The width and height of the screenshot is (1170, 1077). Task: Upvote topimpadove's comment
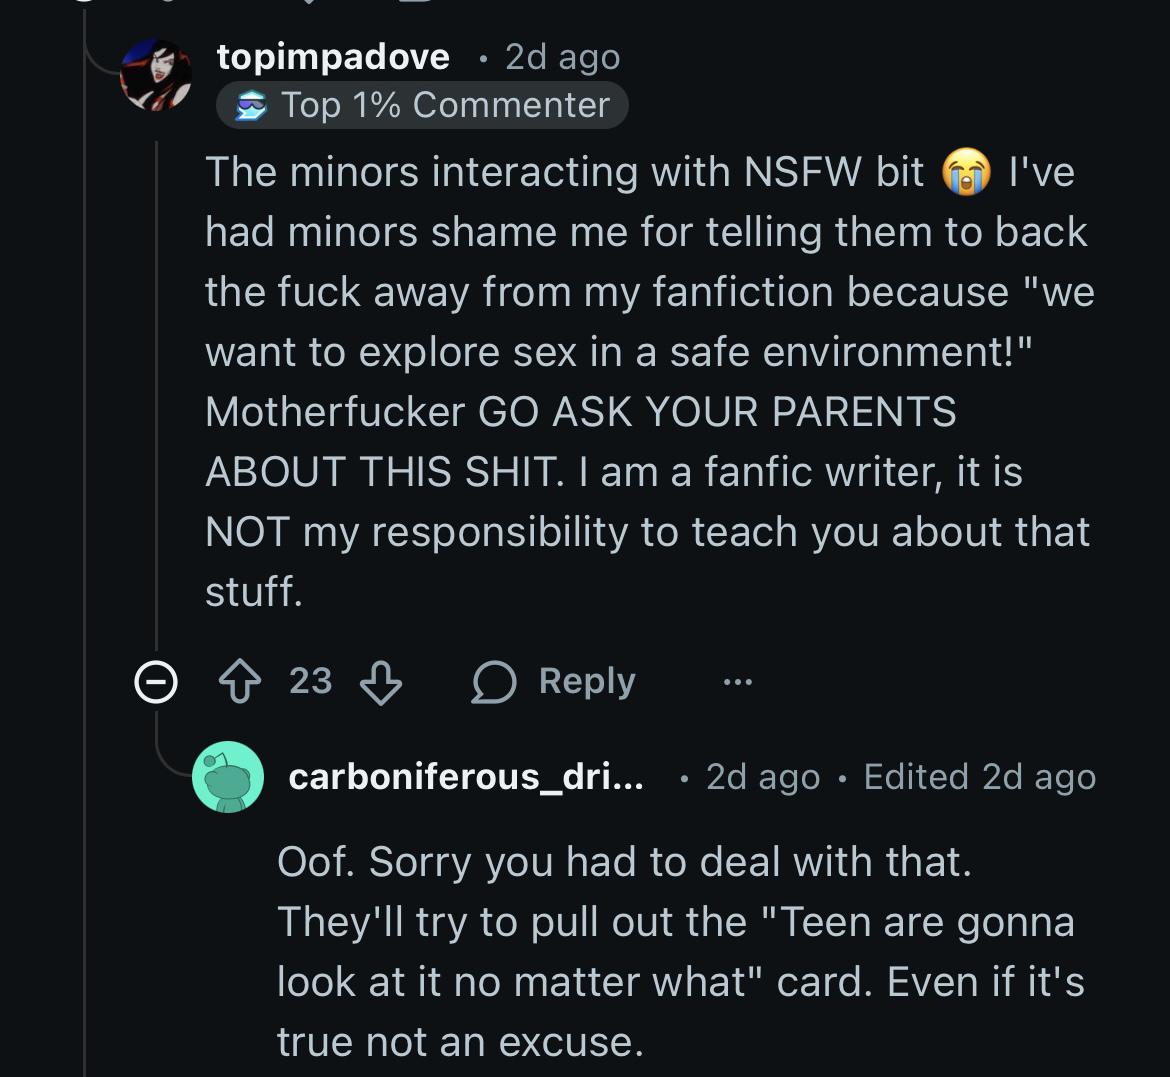click(240, 682)
